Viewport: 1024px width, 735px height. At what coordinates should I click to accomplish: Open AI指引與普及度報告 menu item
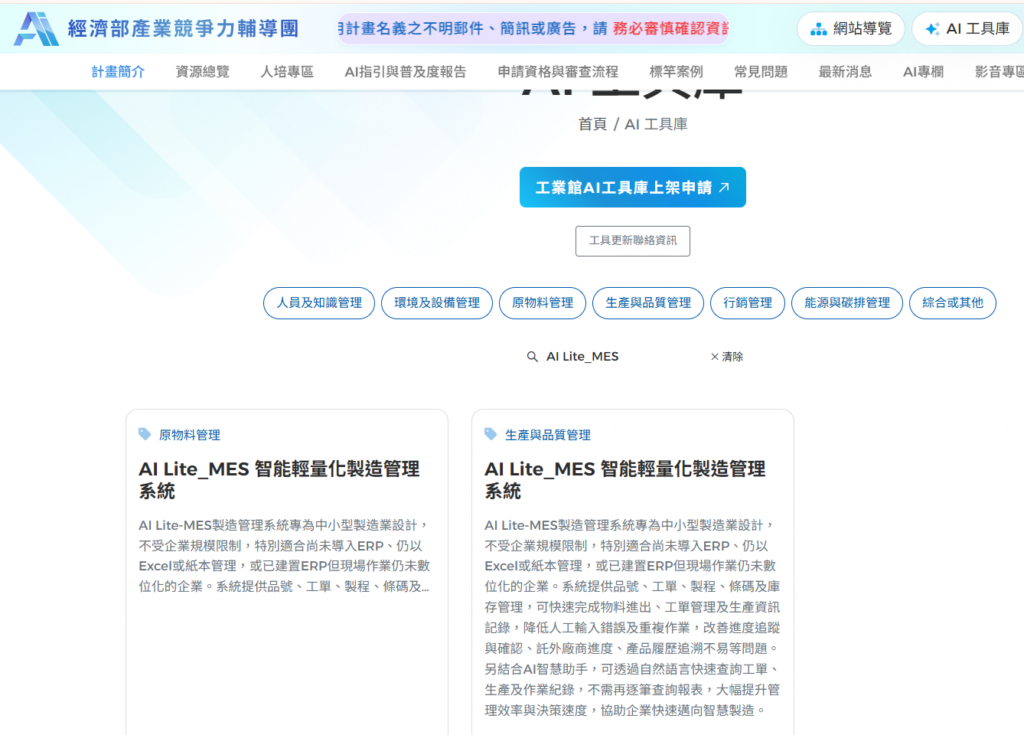406,72
